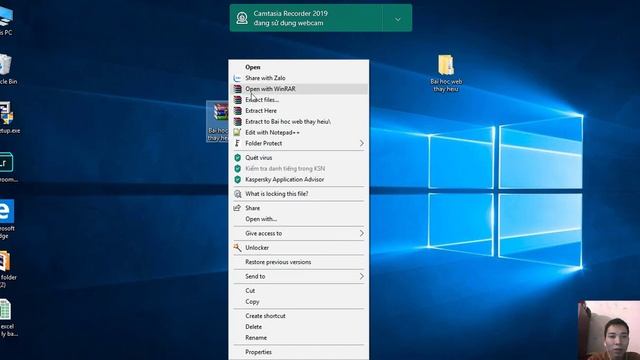Image resolution: width=640 pixels, height=360 pixels.
Task: Select the New folder (2) desktop icon
Action: click(x=5, y=261)
